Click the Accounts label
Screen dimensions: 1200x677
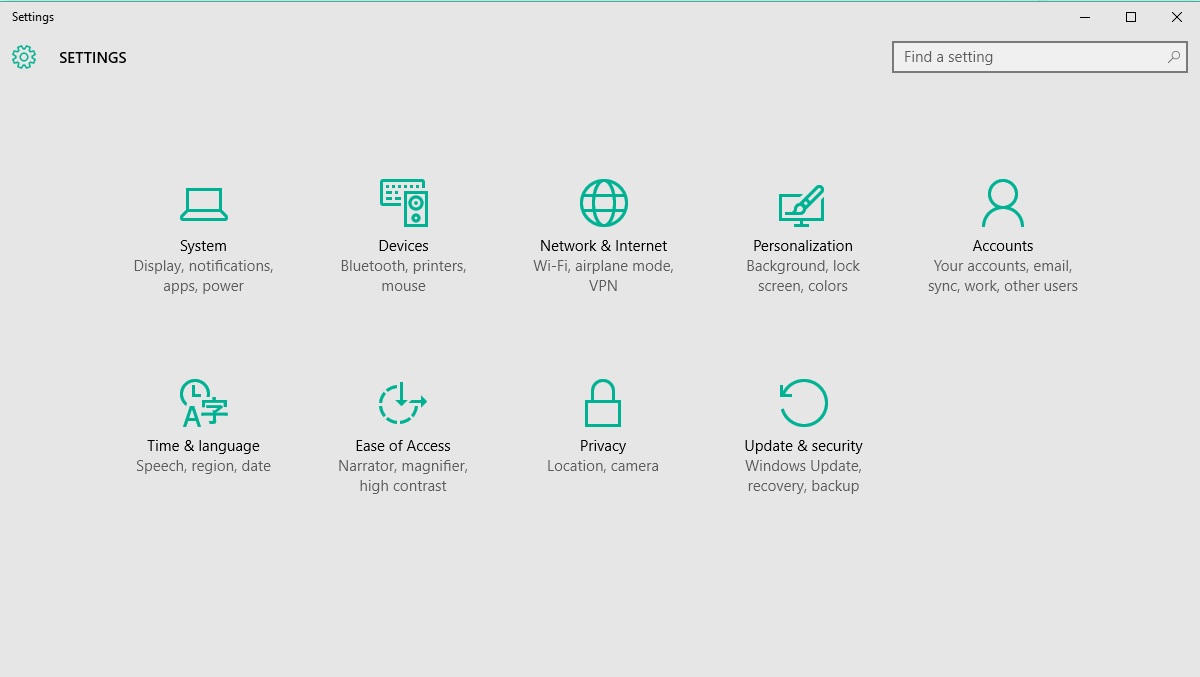pos(1003,246)
